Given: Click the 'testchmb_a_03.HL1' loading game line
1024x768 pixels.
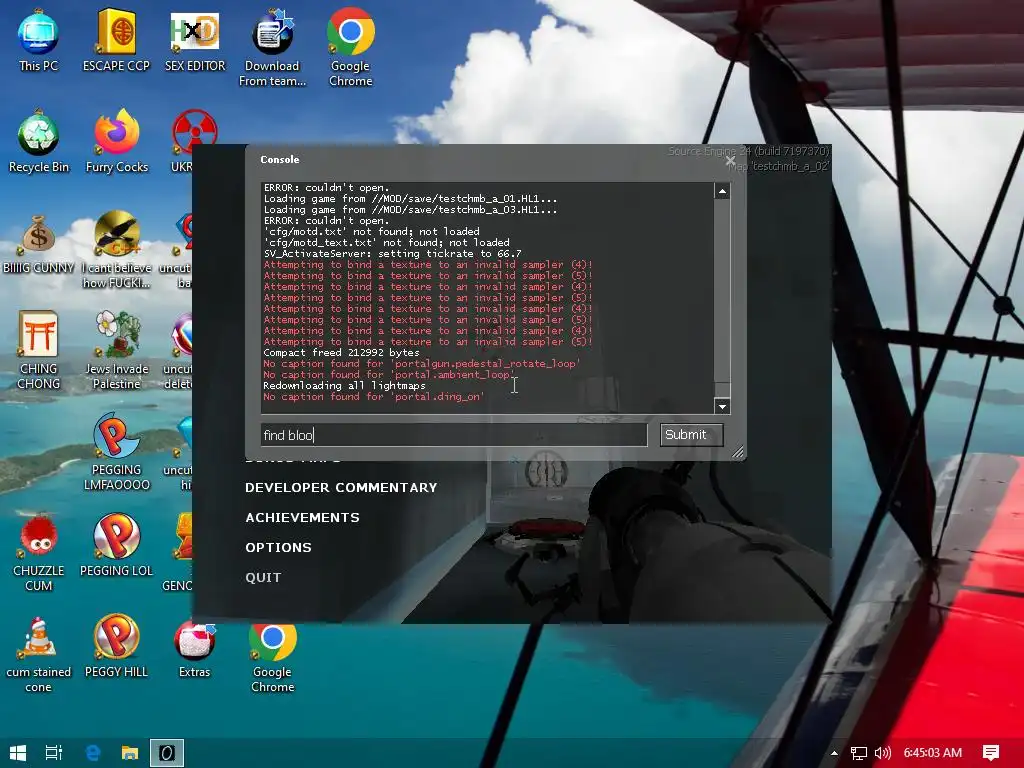Looking at the screenshot, I should coord(410,210).
